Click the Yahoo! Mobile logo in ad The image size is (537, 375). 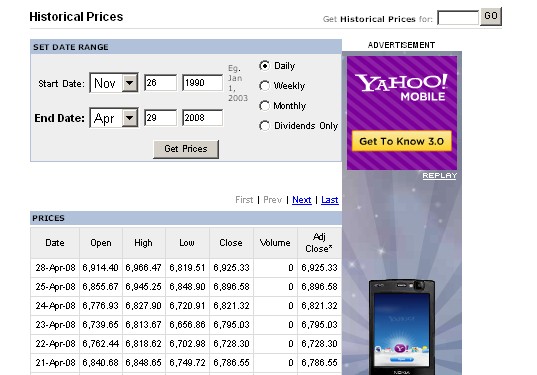[401, 87]
